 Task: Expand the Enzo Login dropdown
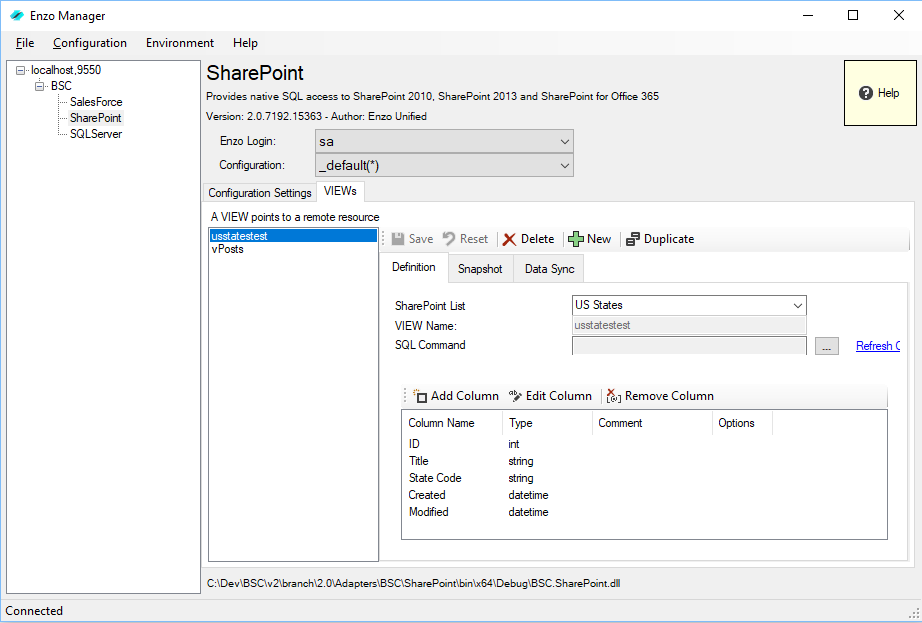tap(565, 141)
